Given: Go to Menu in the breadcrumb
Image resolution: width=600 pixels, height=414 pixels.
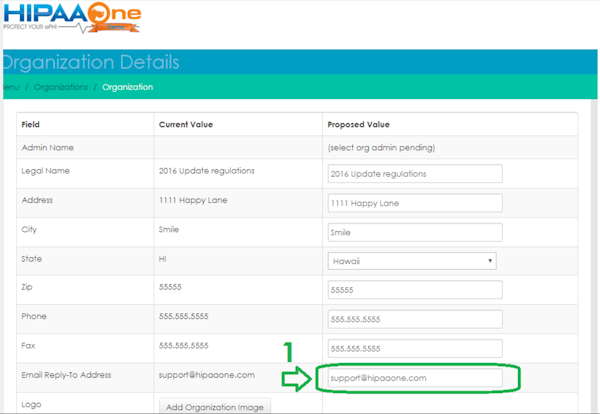Looking at the screenshot, I should click(x=10, y=87).
